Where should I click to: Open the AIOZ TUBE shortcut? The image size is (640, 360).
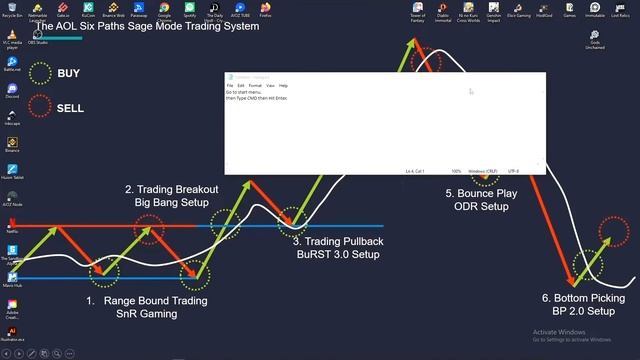pyautogui.click(x=240, y=10)
